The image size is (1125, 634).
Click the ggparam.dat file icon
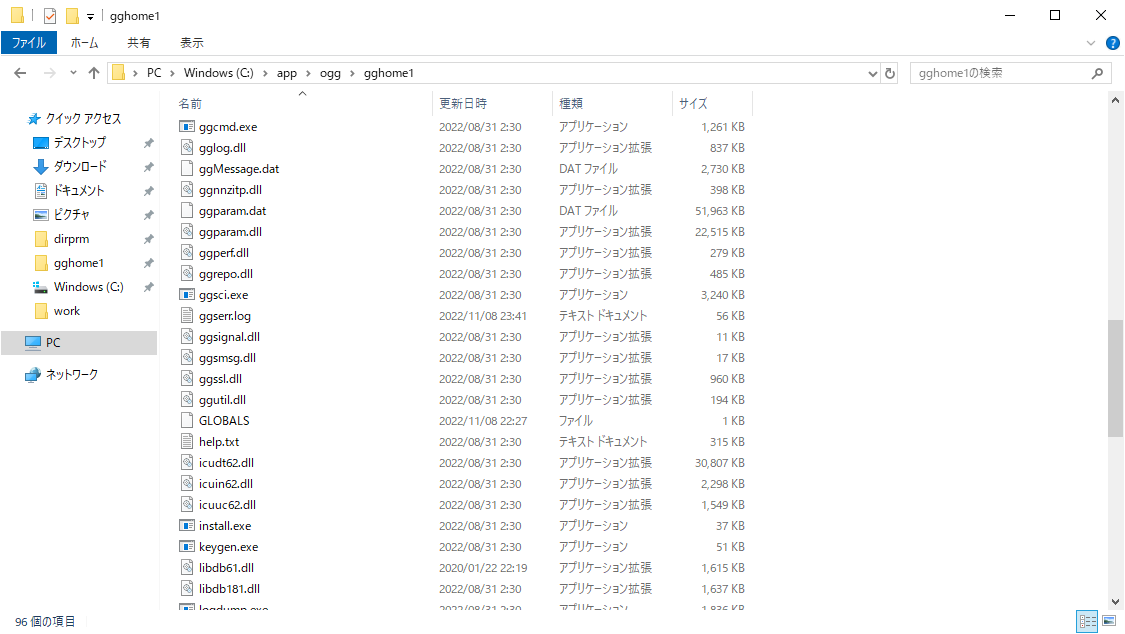[187, 211]
